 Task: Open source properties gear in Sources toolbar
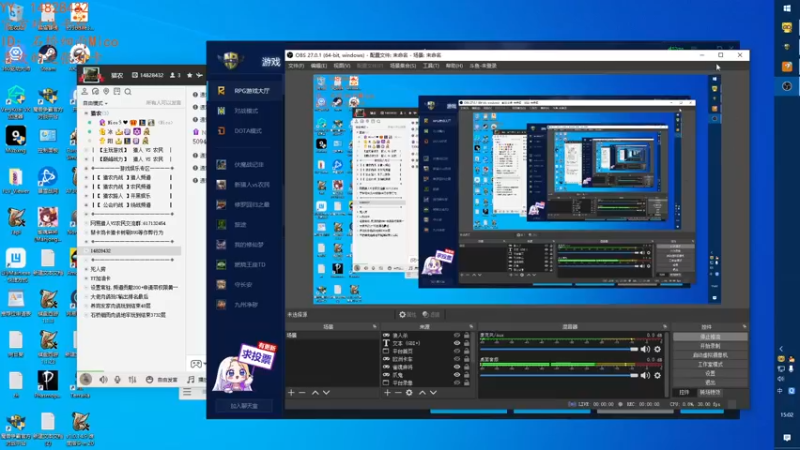coord(409,392)
